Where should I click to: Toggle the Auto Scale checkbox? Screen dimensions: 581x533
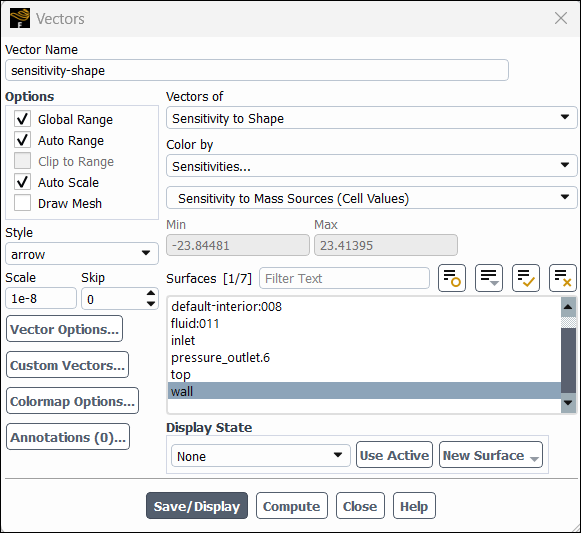pyautogui.click(x=23, y=182)
